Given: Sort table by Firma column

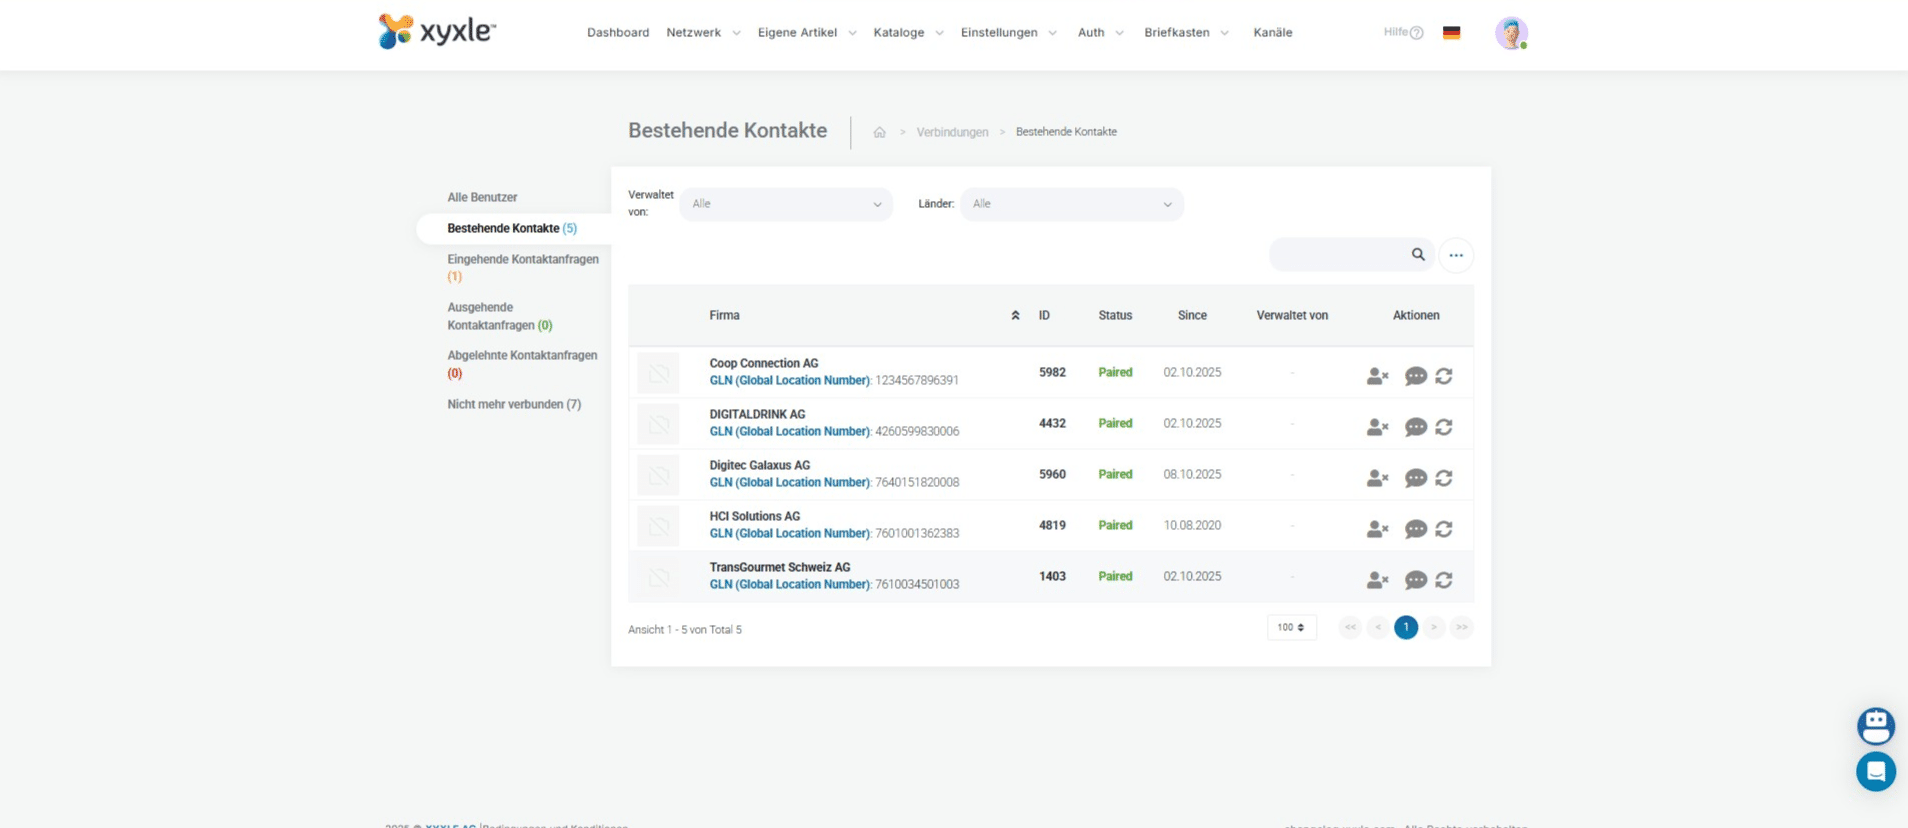Looking at the screenshot, I should click(x=725, y=316).
